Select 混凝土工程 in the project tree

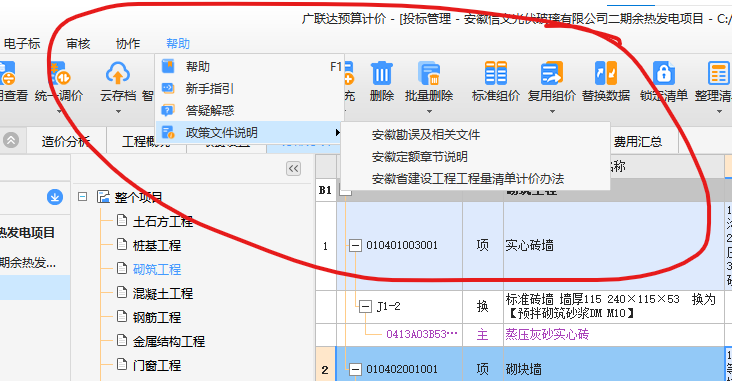tap(162, 294)
